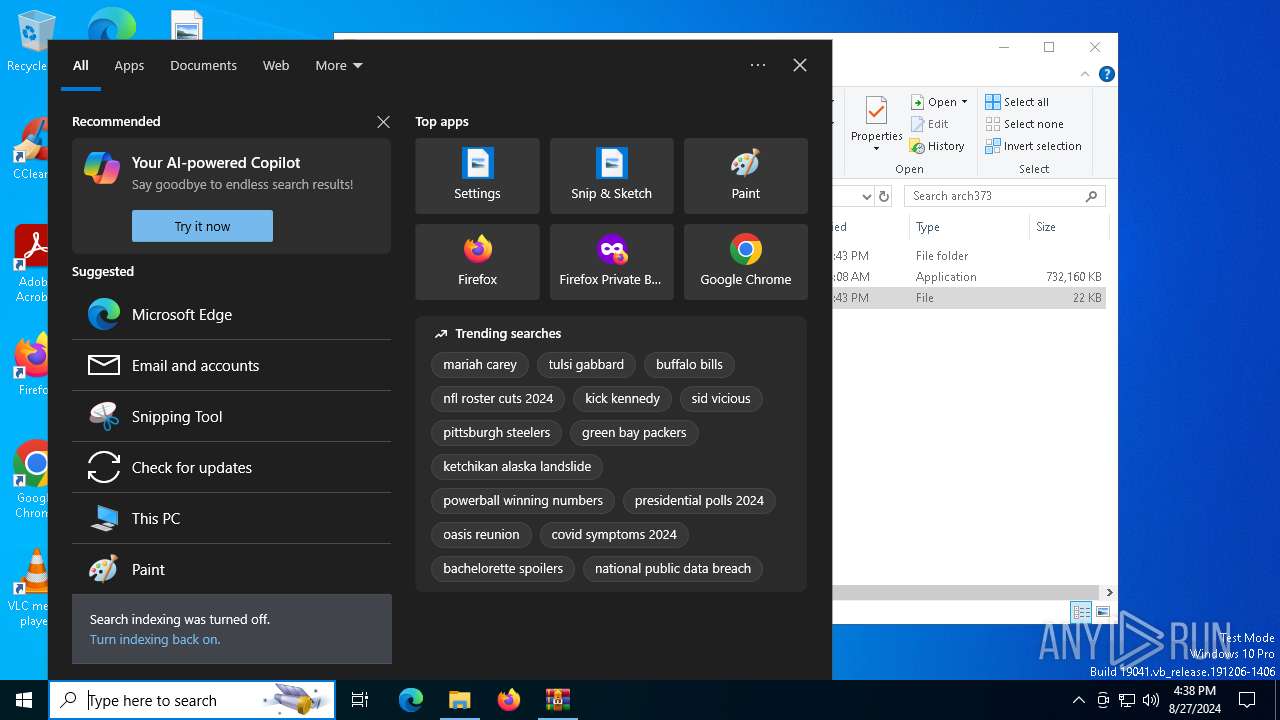Search trending buffalo bills
The height and width of the screenshot is (720, 1280).
689,365
